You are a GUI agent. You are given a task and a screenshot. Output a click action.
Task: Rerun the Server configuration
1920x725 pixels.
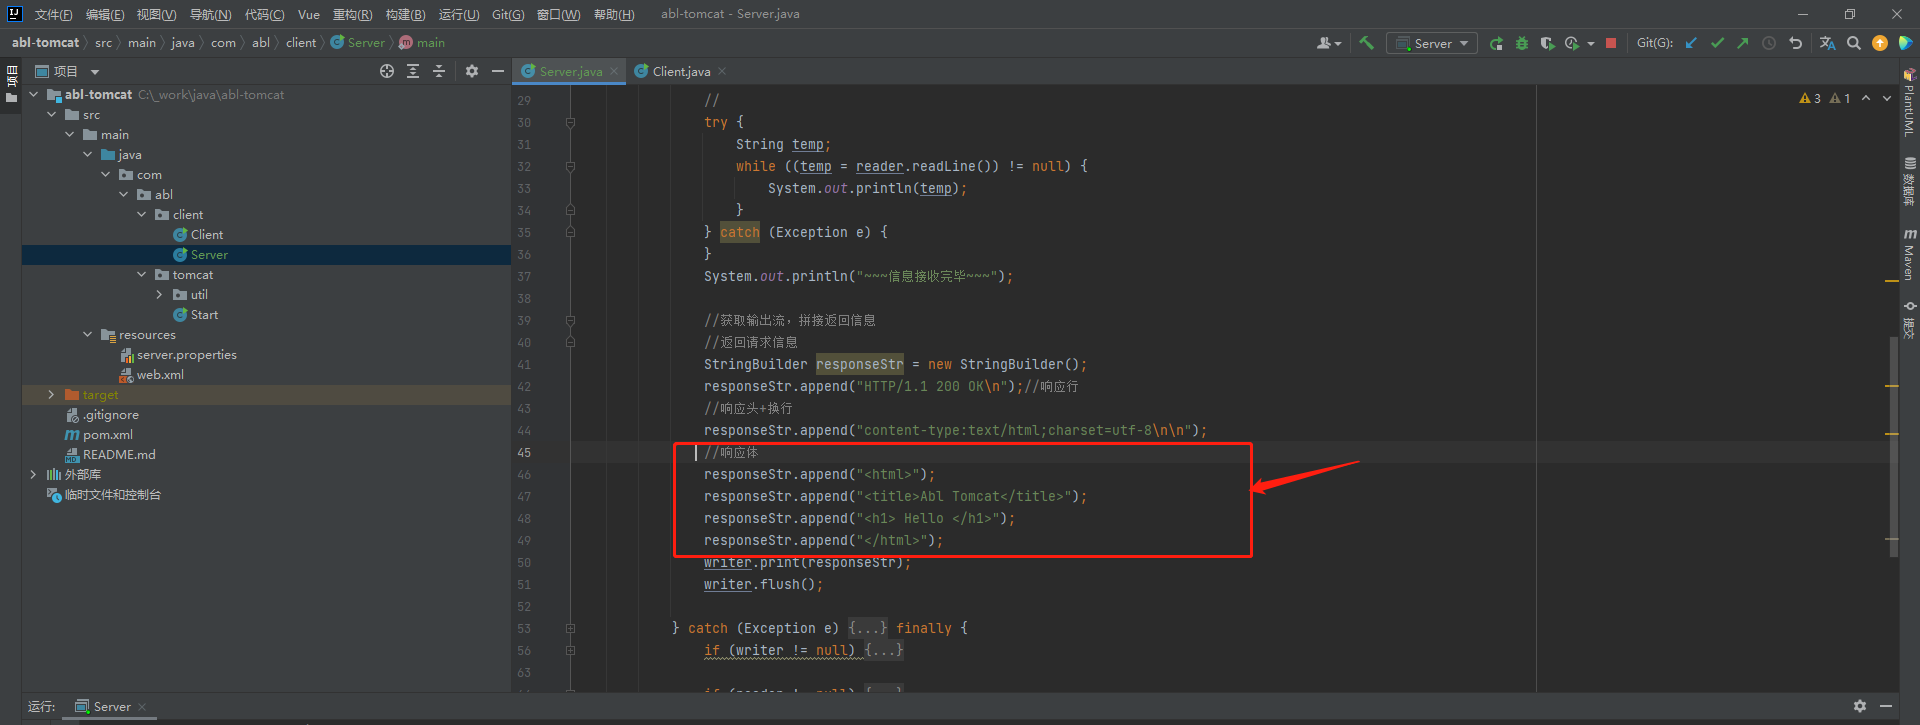tap(1496, 43)
